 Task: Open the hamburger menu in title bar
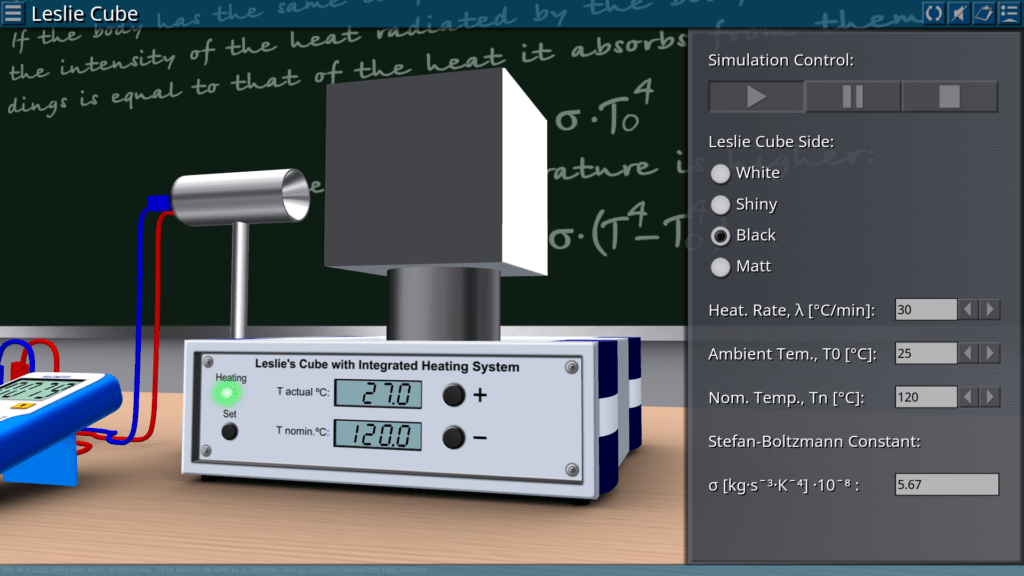pyautogui.click(x=14, y=14)
